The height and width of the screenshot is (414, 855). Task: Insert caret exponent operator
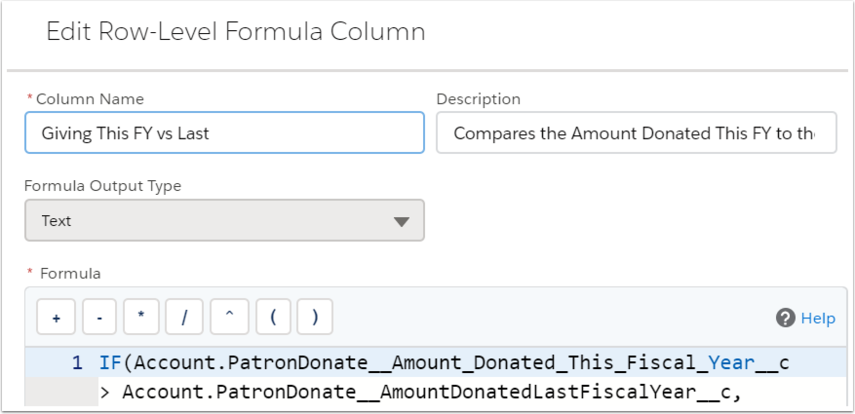point(229,317)
